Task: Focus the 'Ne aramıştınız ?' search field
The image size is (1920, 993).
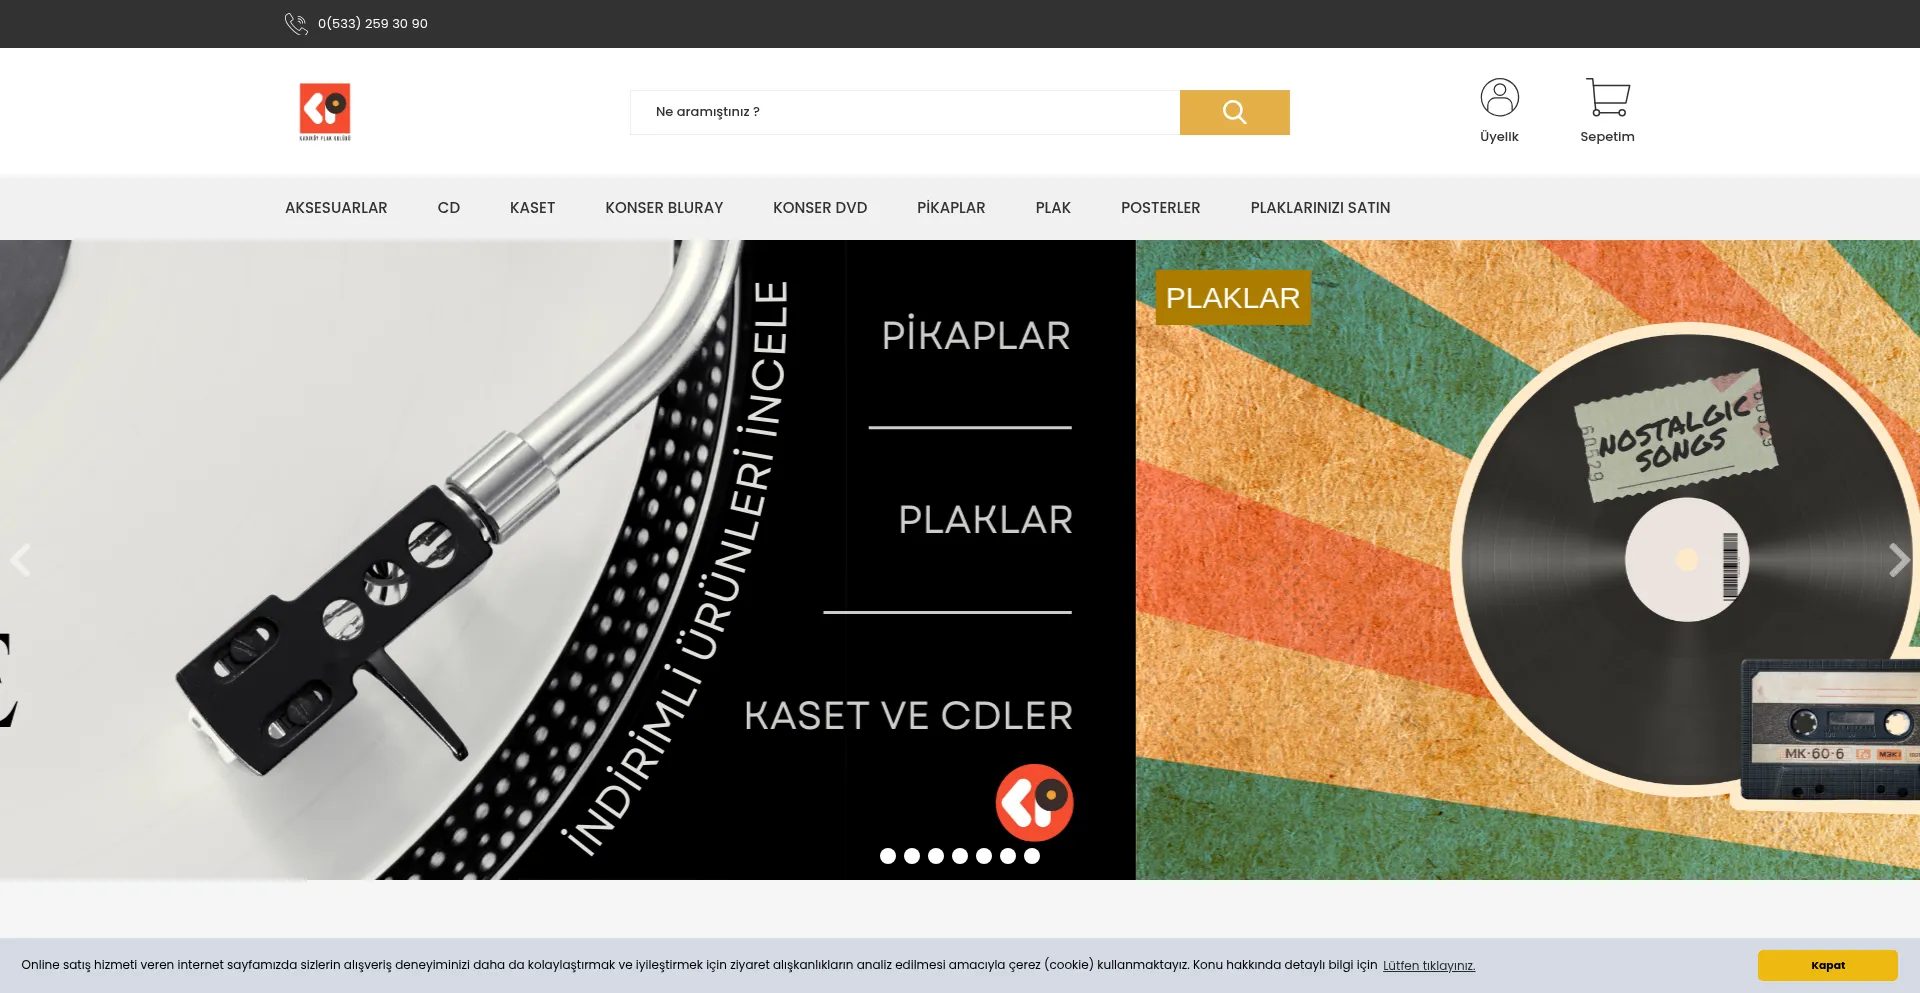Action: click(905, 112)
